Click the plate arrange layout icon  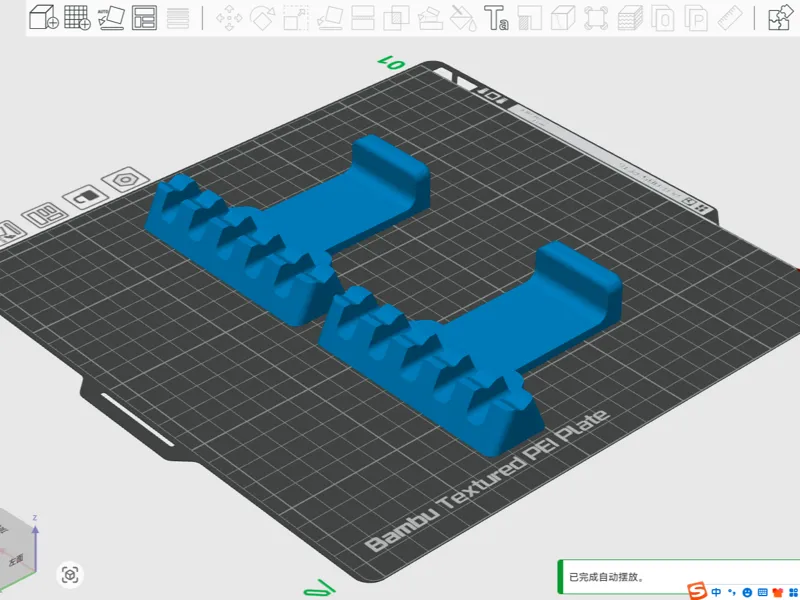tap(45, 215)
